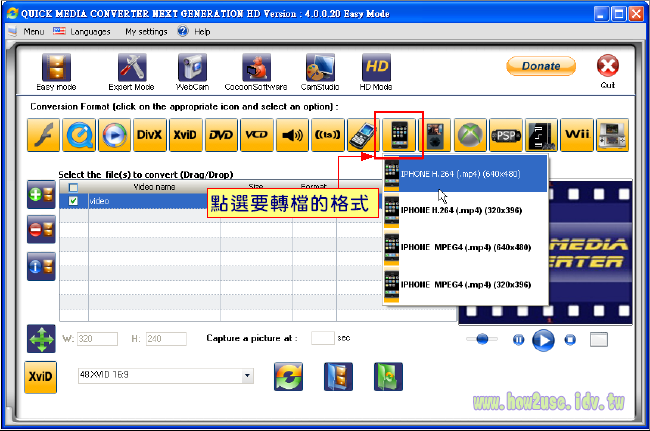Image resolution: width=650 pixels, height=431 pixels.
Task: Uncheck the video file checkbox
Action: point(73,201)
